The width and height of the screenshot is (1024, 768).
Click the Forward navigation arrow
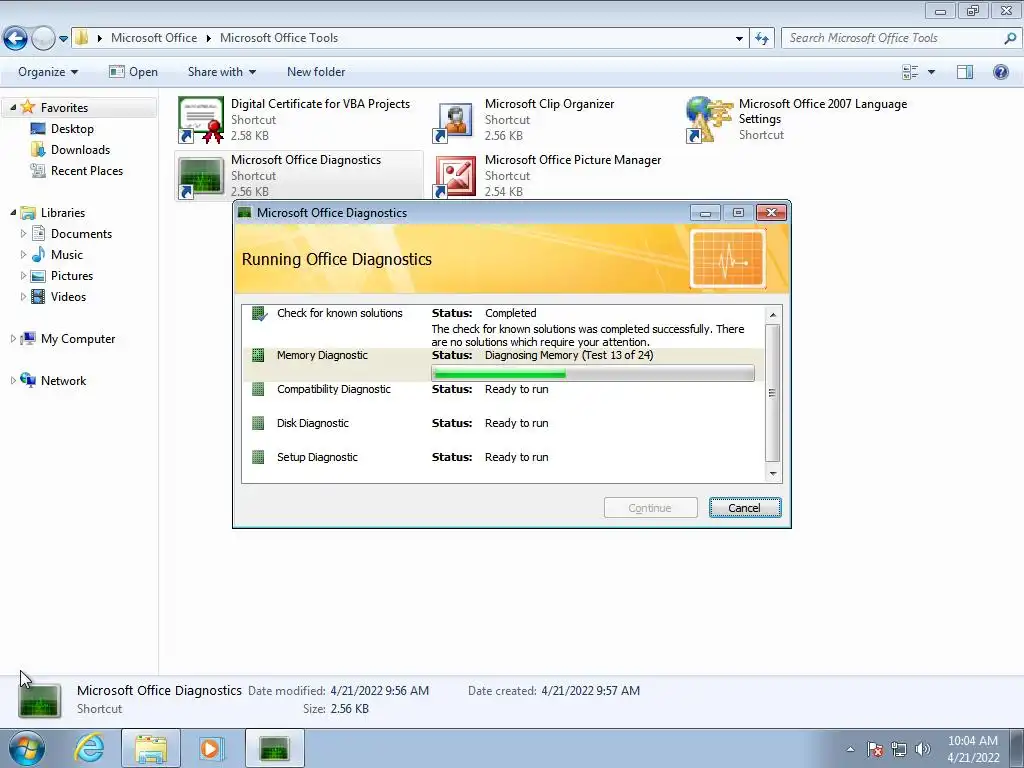pos(43,38)
